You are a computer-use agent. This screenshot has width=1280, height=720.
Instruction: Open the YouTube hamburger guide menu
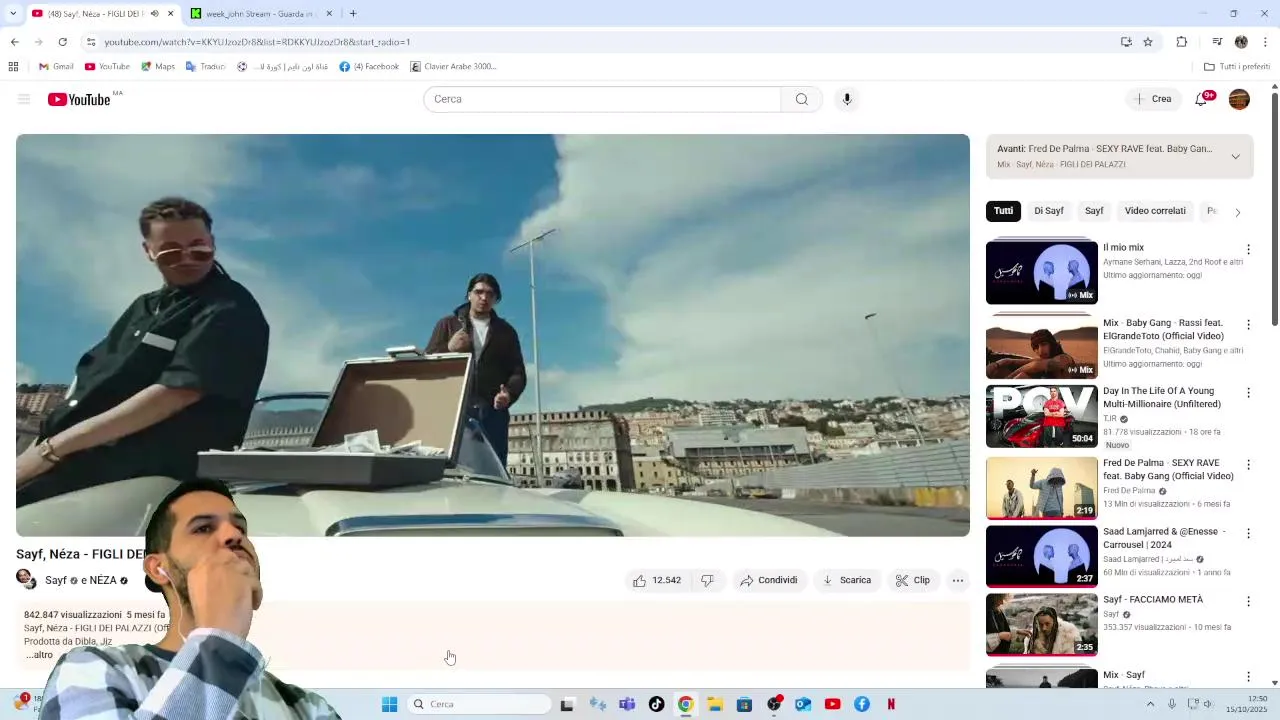[x=24, y=99]
